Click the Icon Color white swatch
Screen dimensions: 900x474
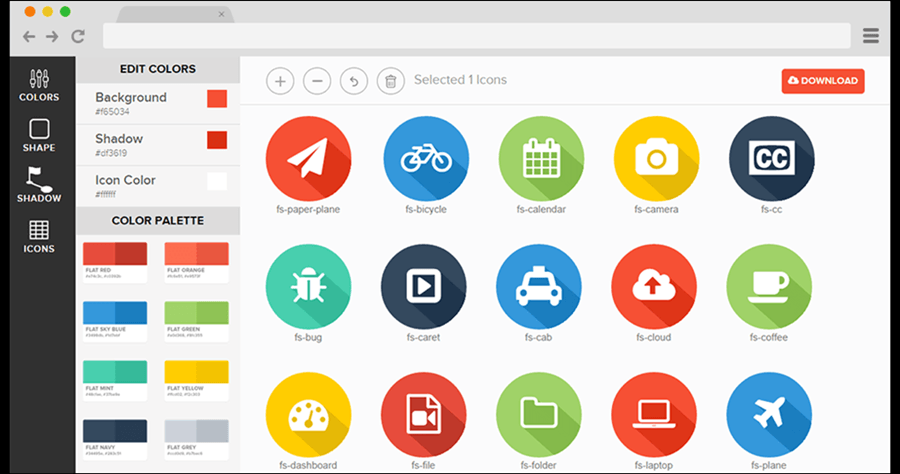tap(217, 181)
